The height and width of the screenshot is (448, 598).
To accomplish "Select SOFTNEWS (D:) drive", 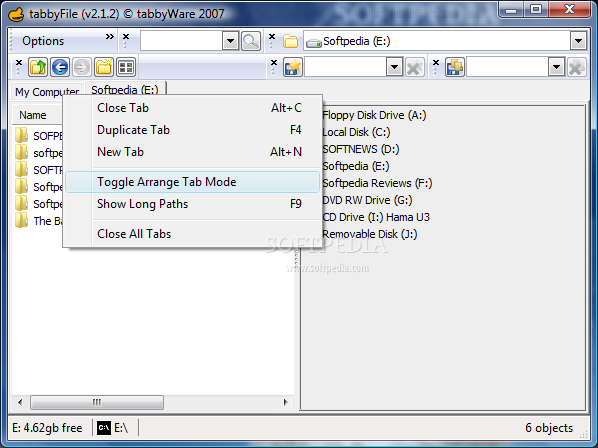I will click(361, 149).
